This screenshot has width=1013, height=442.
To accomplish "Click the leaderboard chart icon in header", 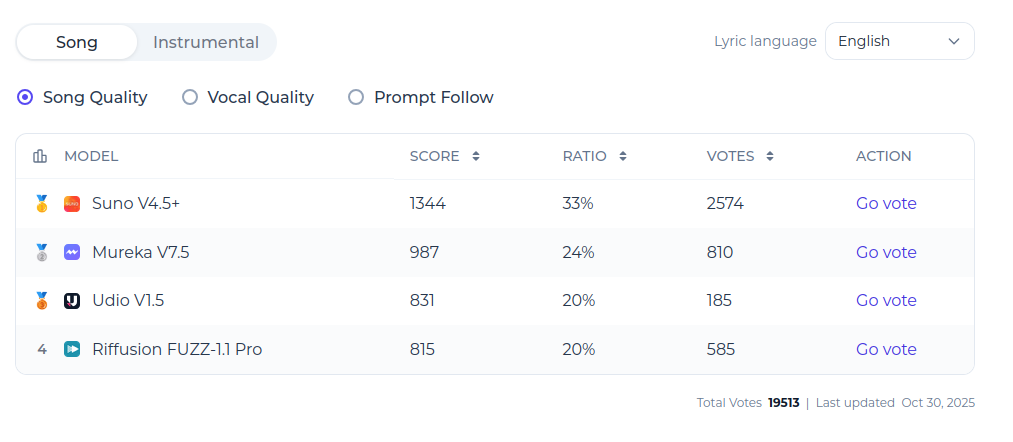I will pyautogui.click(x=40, y=156).
